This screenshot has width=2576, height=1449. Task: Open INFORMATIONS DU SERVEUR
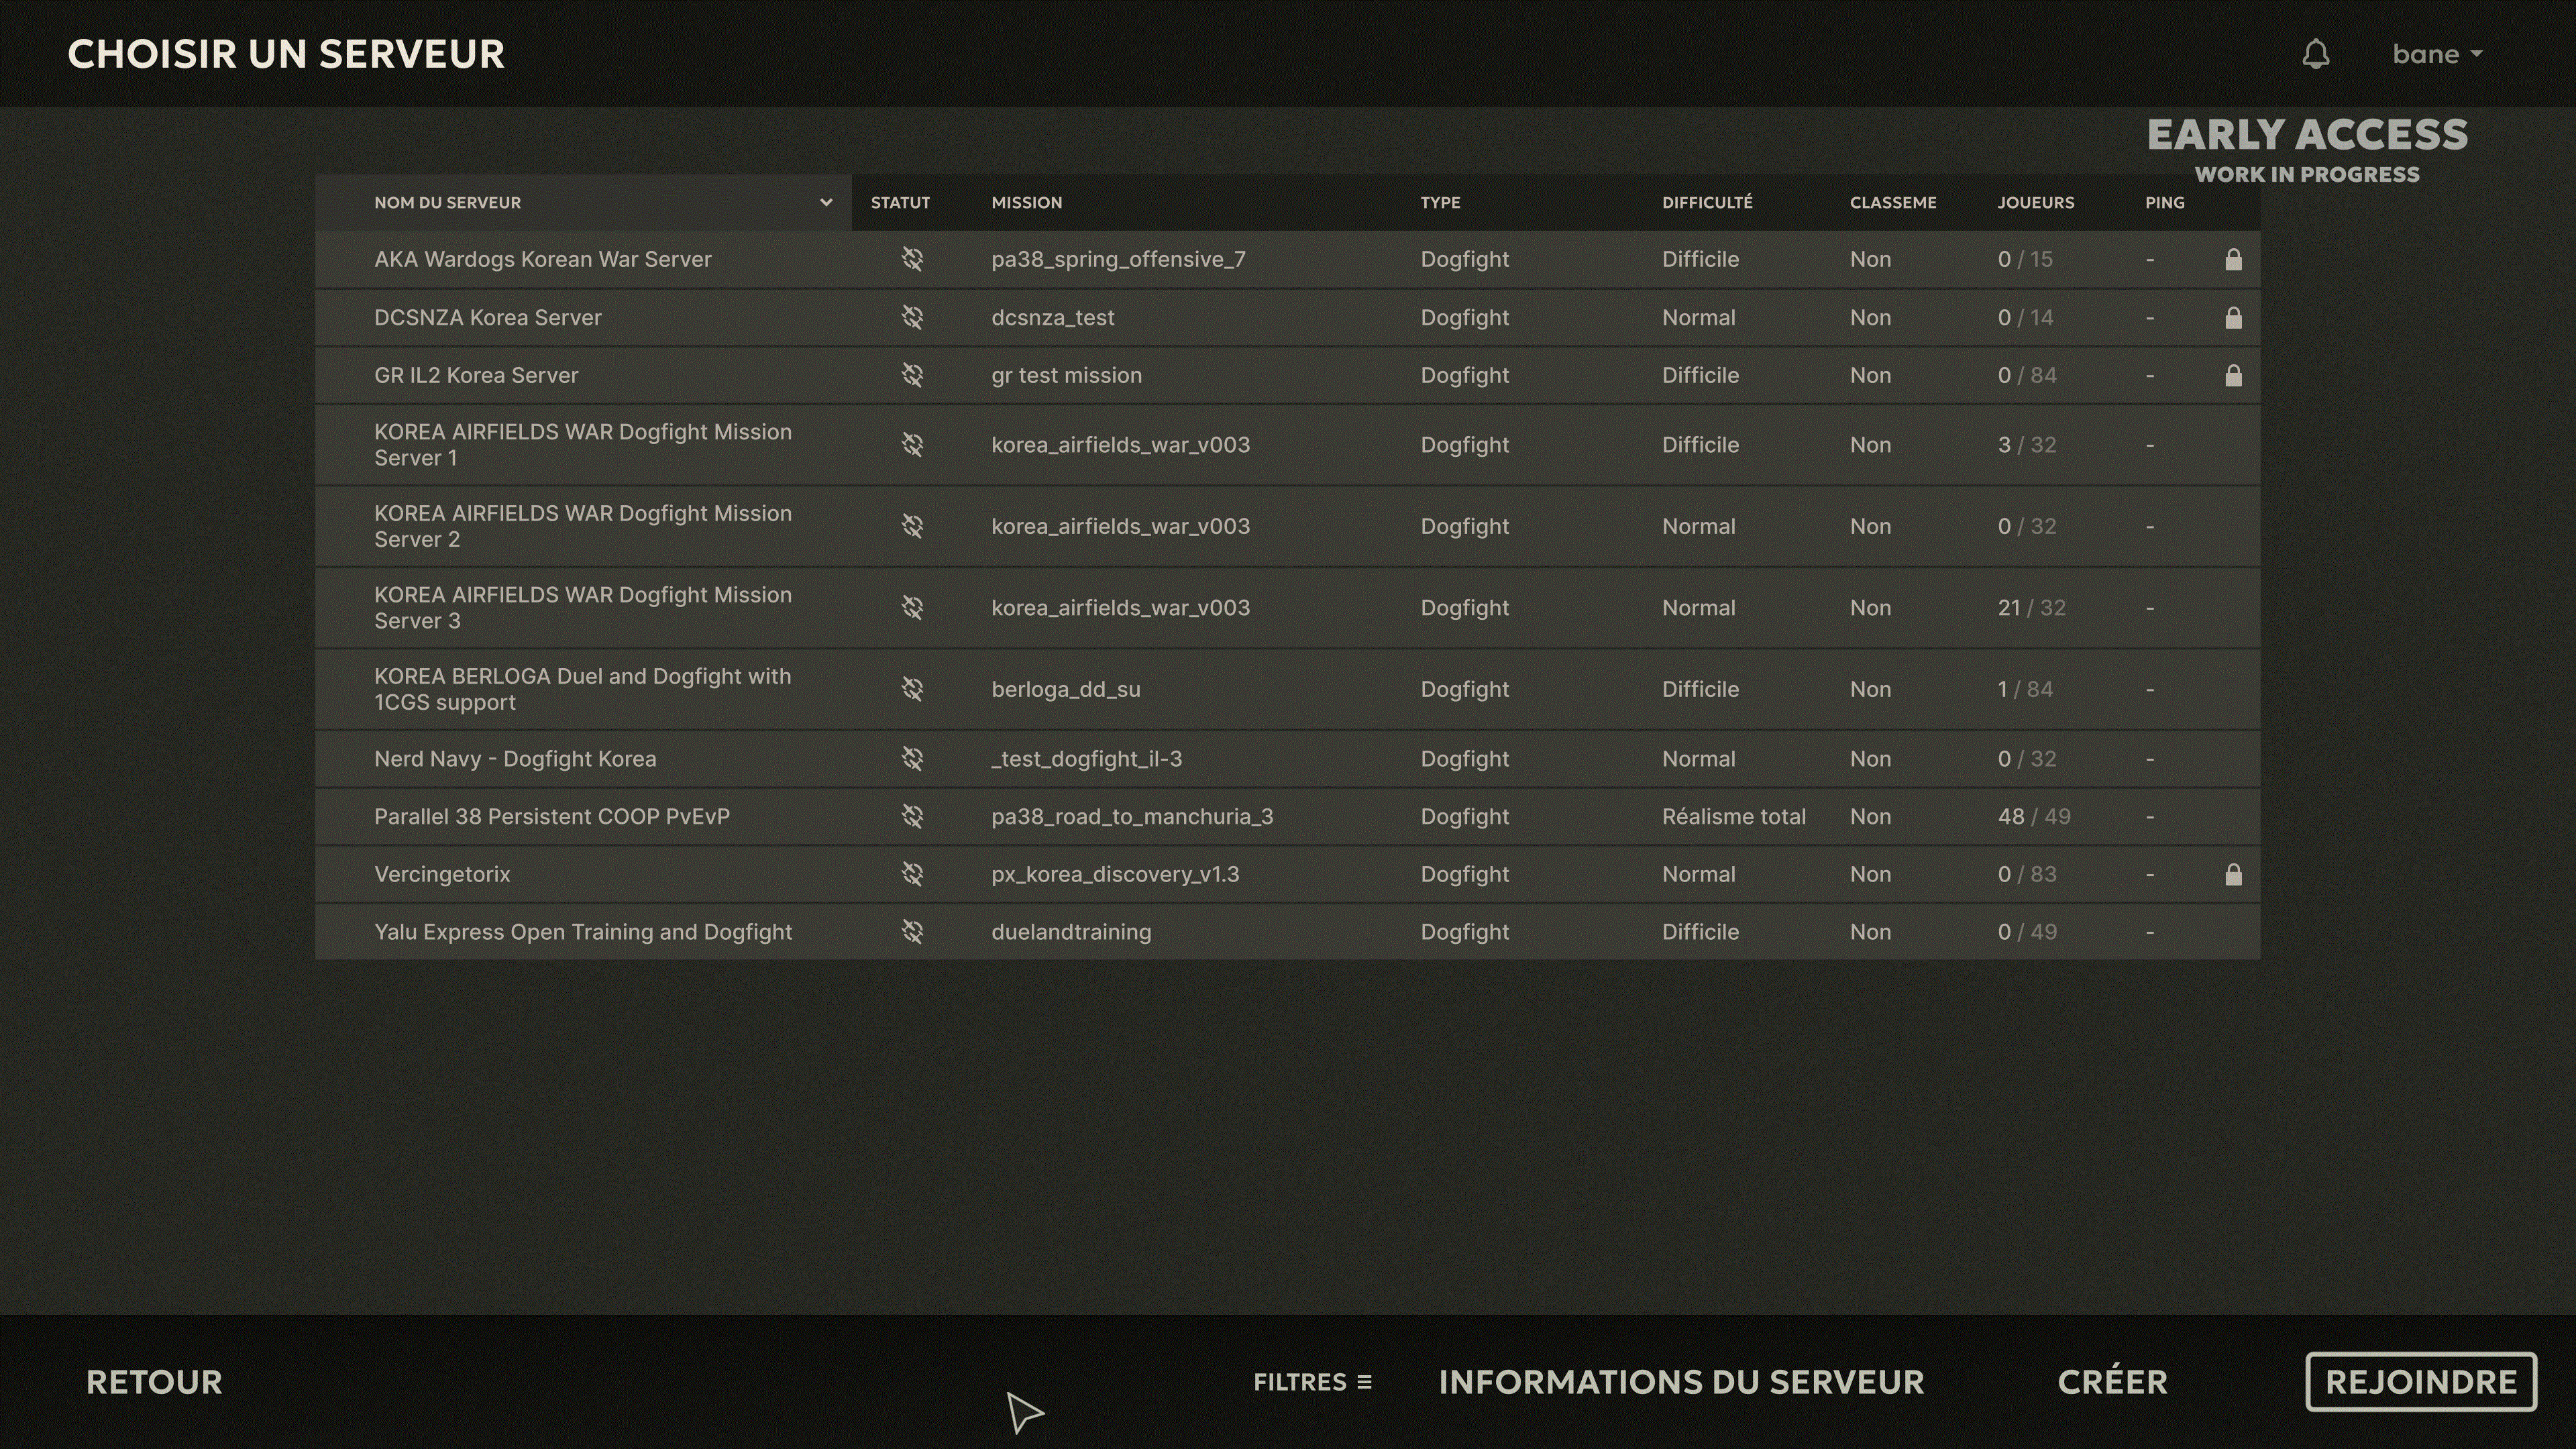click(1681, 1382)
